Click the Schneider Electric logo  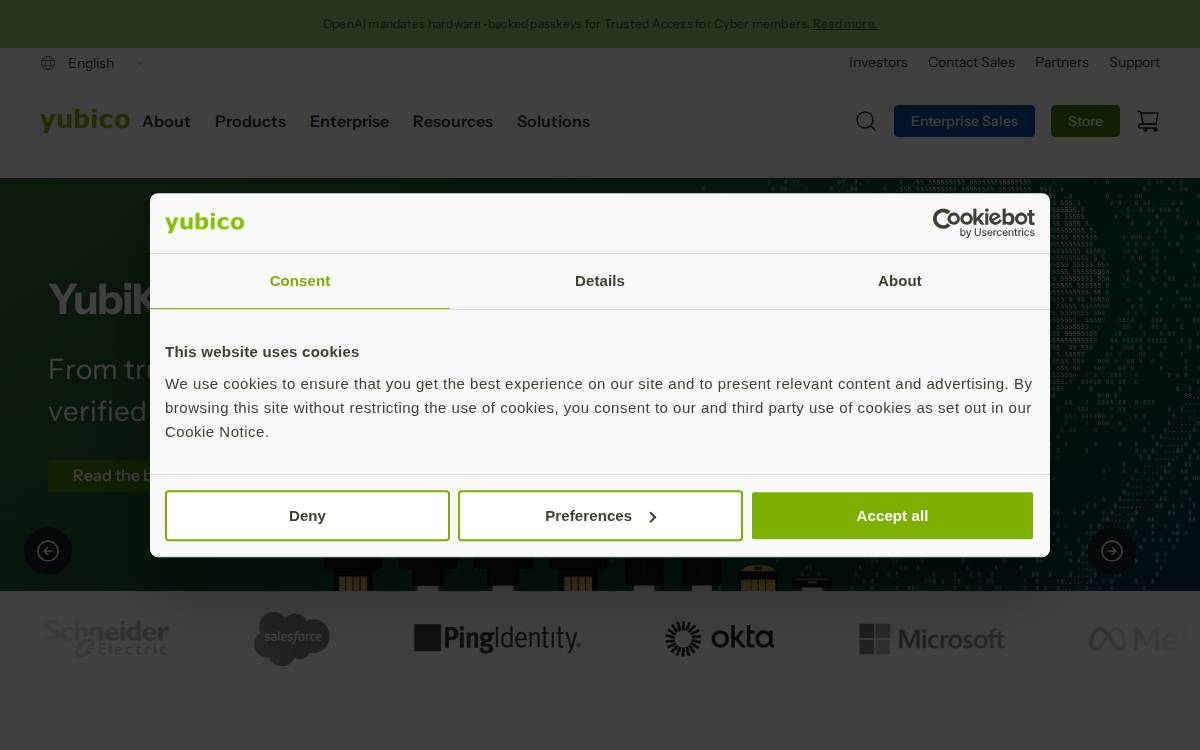point(106,638)
